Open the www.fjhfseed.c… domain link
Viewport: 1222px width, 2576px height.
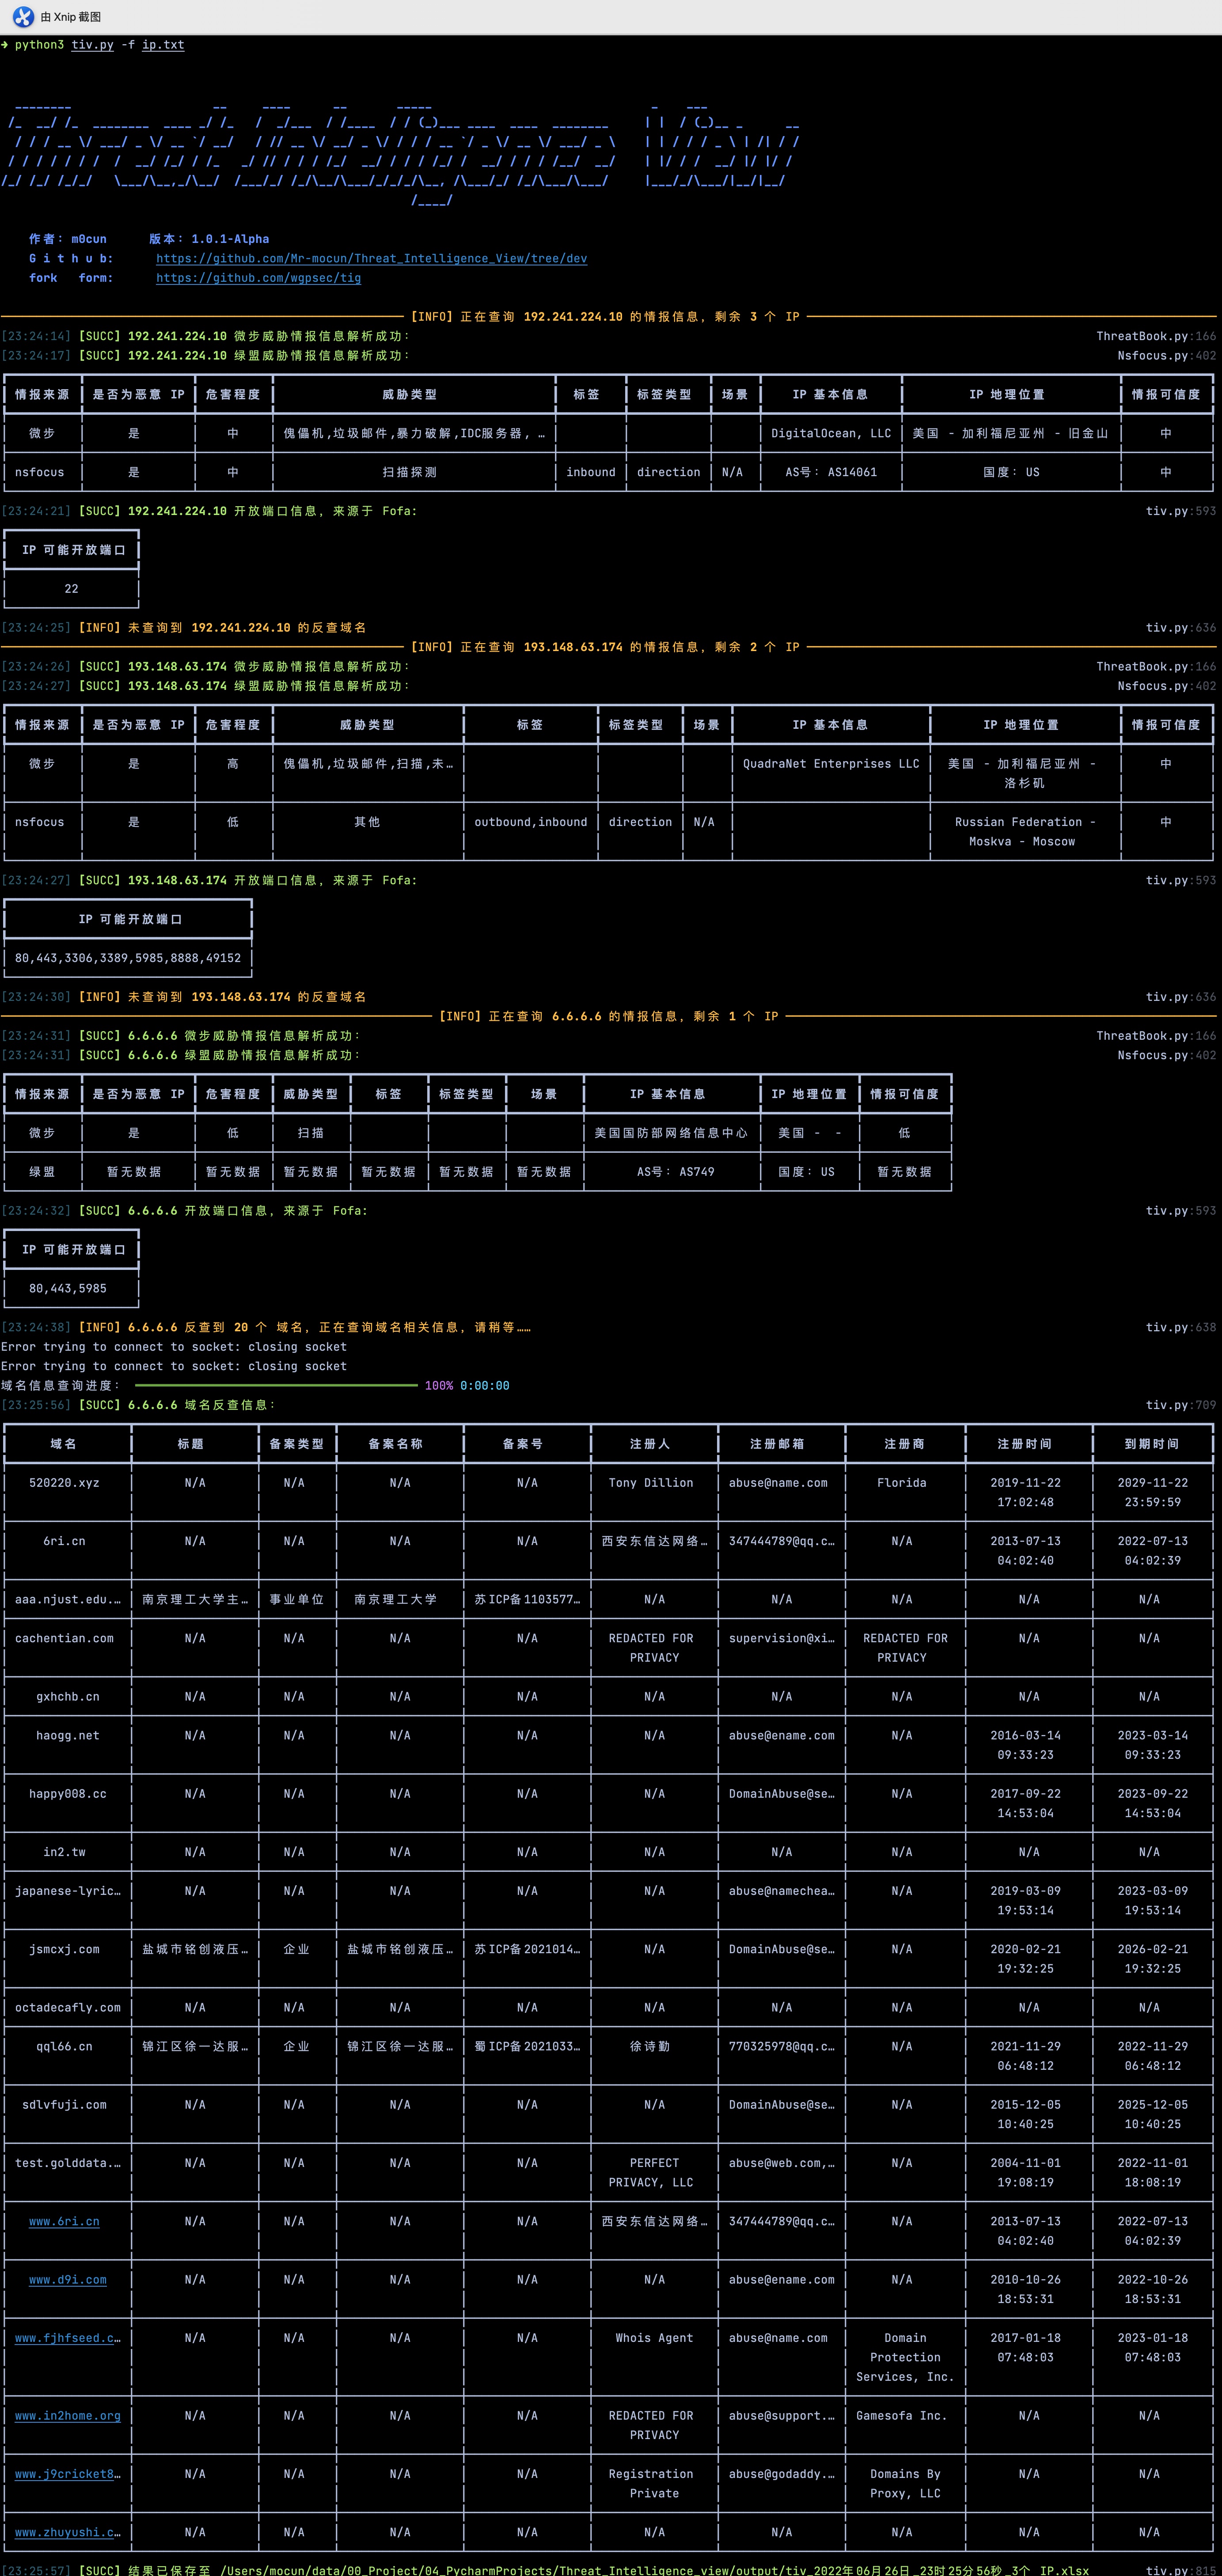coord(67,2338)
